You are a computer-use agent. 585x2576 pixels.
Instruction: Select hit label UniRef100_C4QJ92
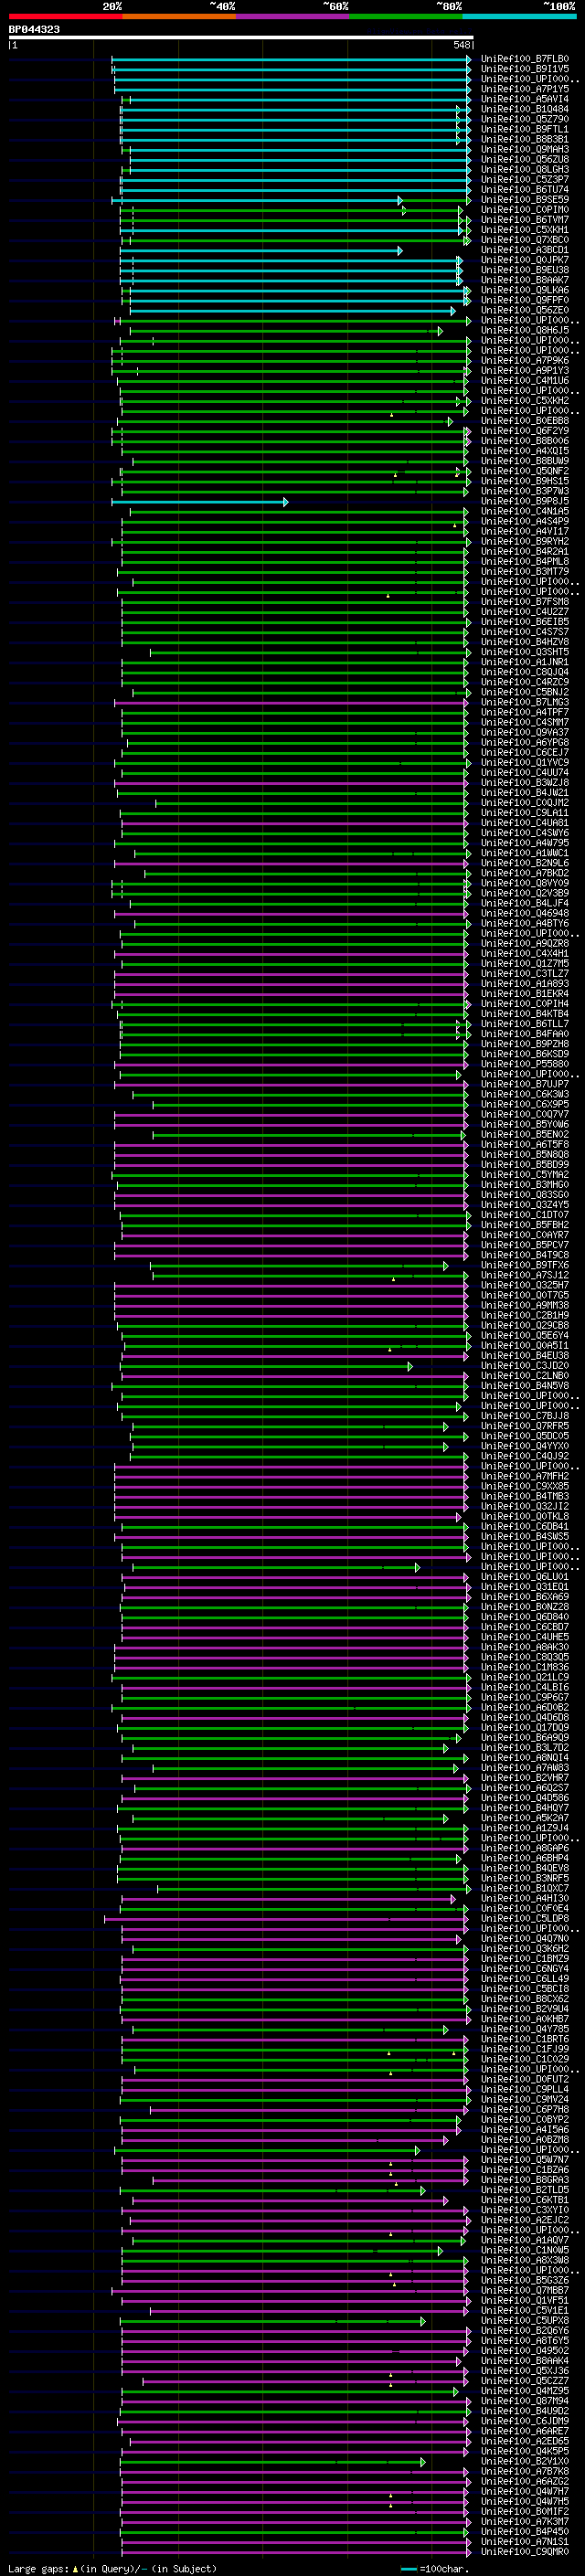pyautogui.click(x=525, y=1456)
